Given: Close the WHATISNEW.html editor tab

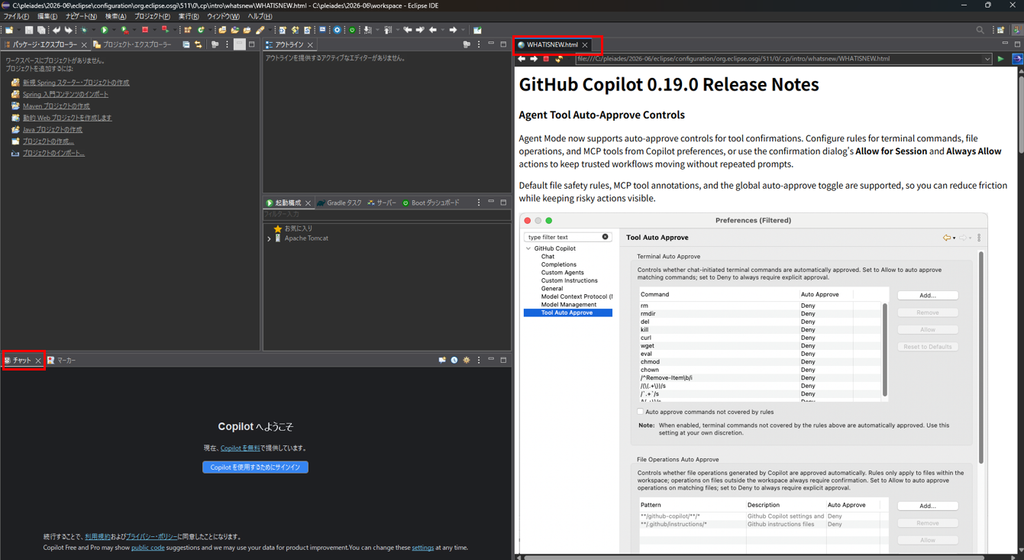Looking at the screenshot, I should click(584, 45).
